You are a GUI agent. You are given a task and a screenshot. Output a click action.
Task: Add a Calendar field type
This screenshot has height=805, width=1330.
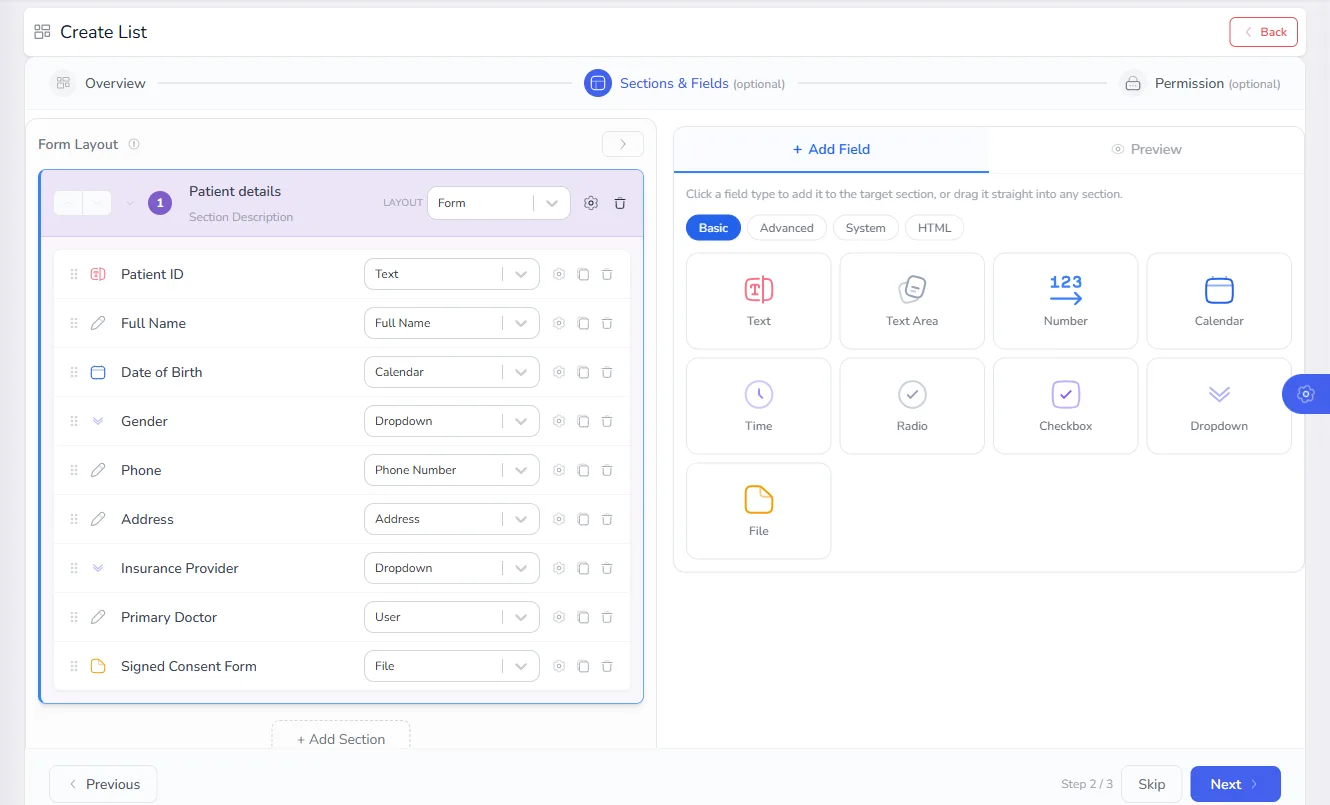click(1219, 301)
